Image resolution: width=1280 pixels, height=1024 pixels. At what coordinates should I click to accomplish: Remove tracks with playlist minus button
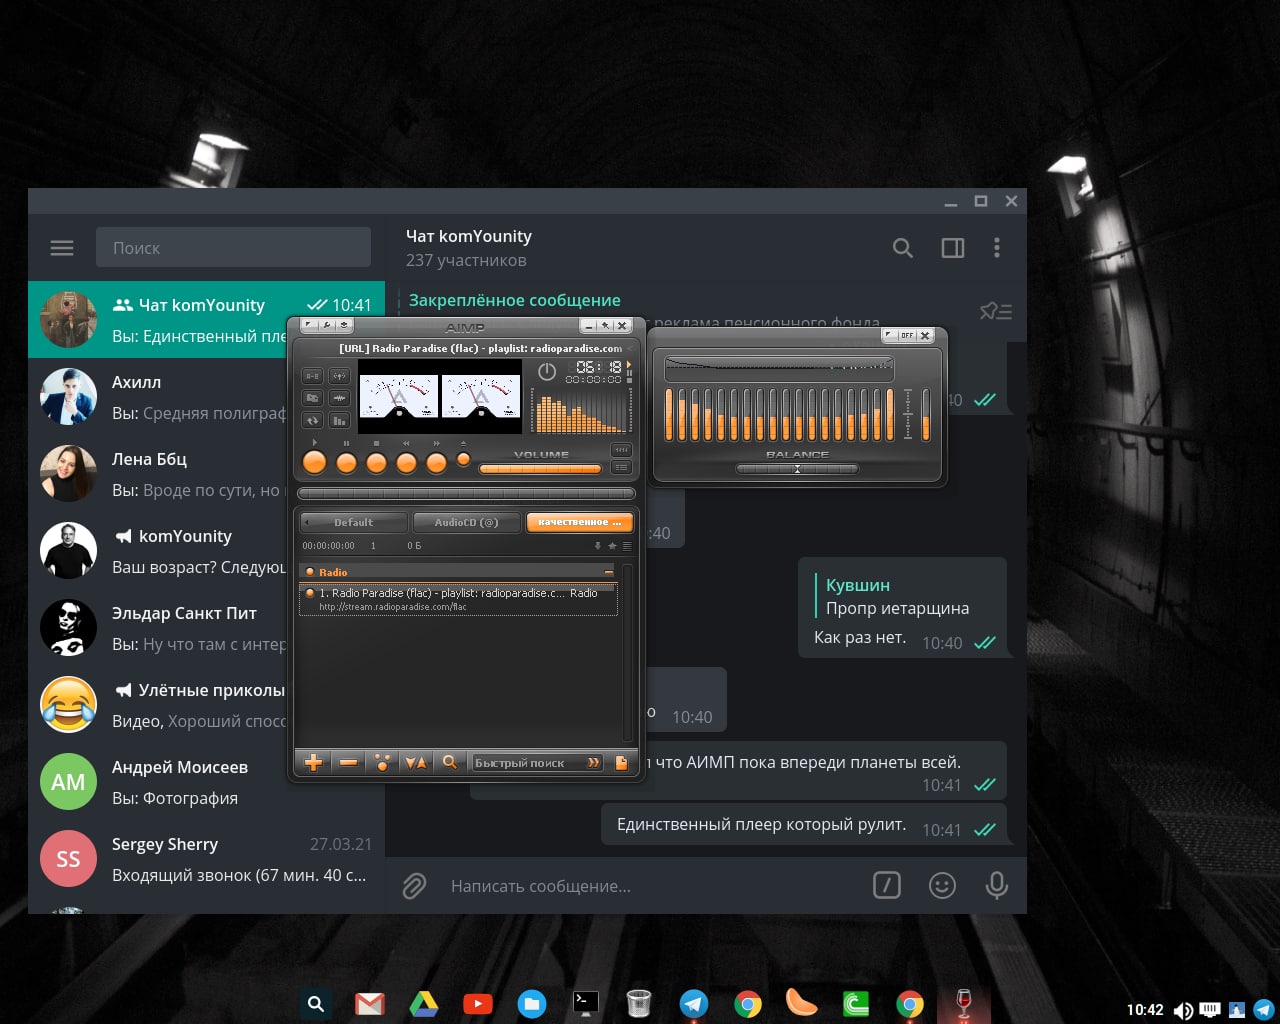click(348, 763)
